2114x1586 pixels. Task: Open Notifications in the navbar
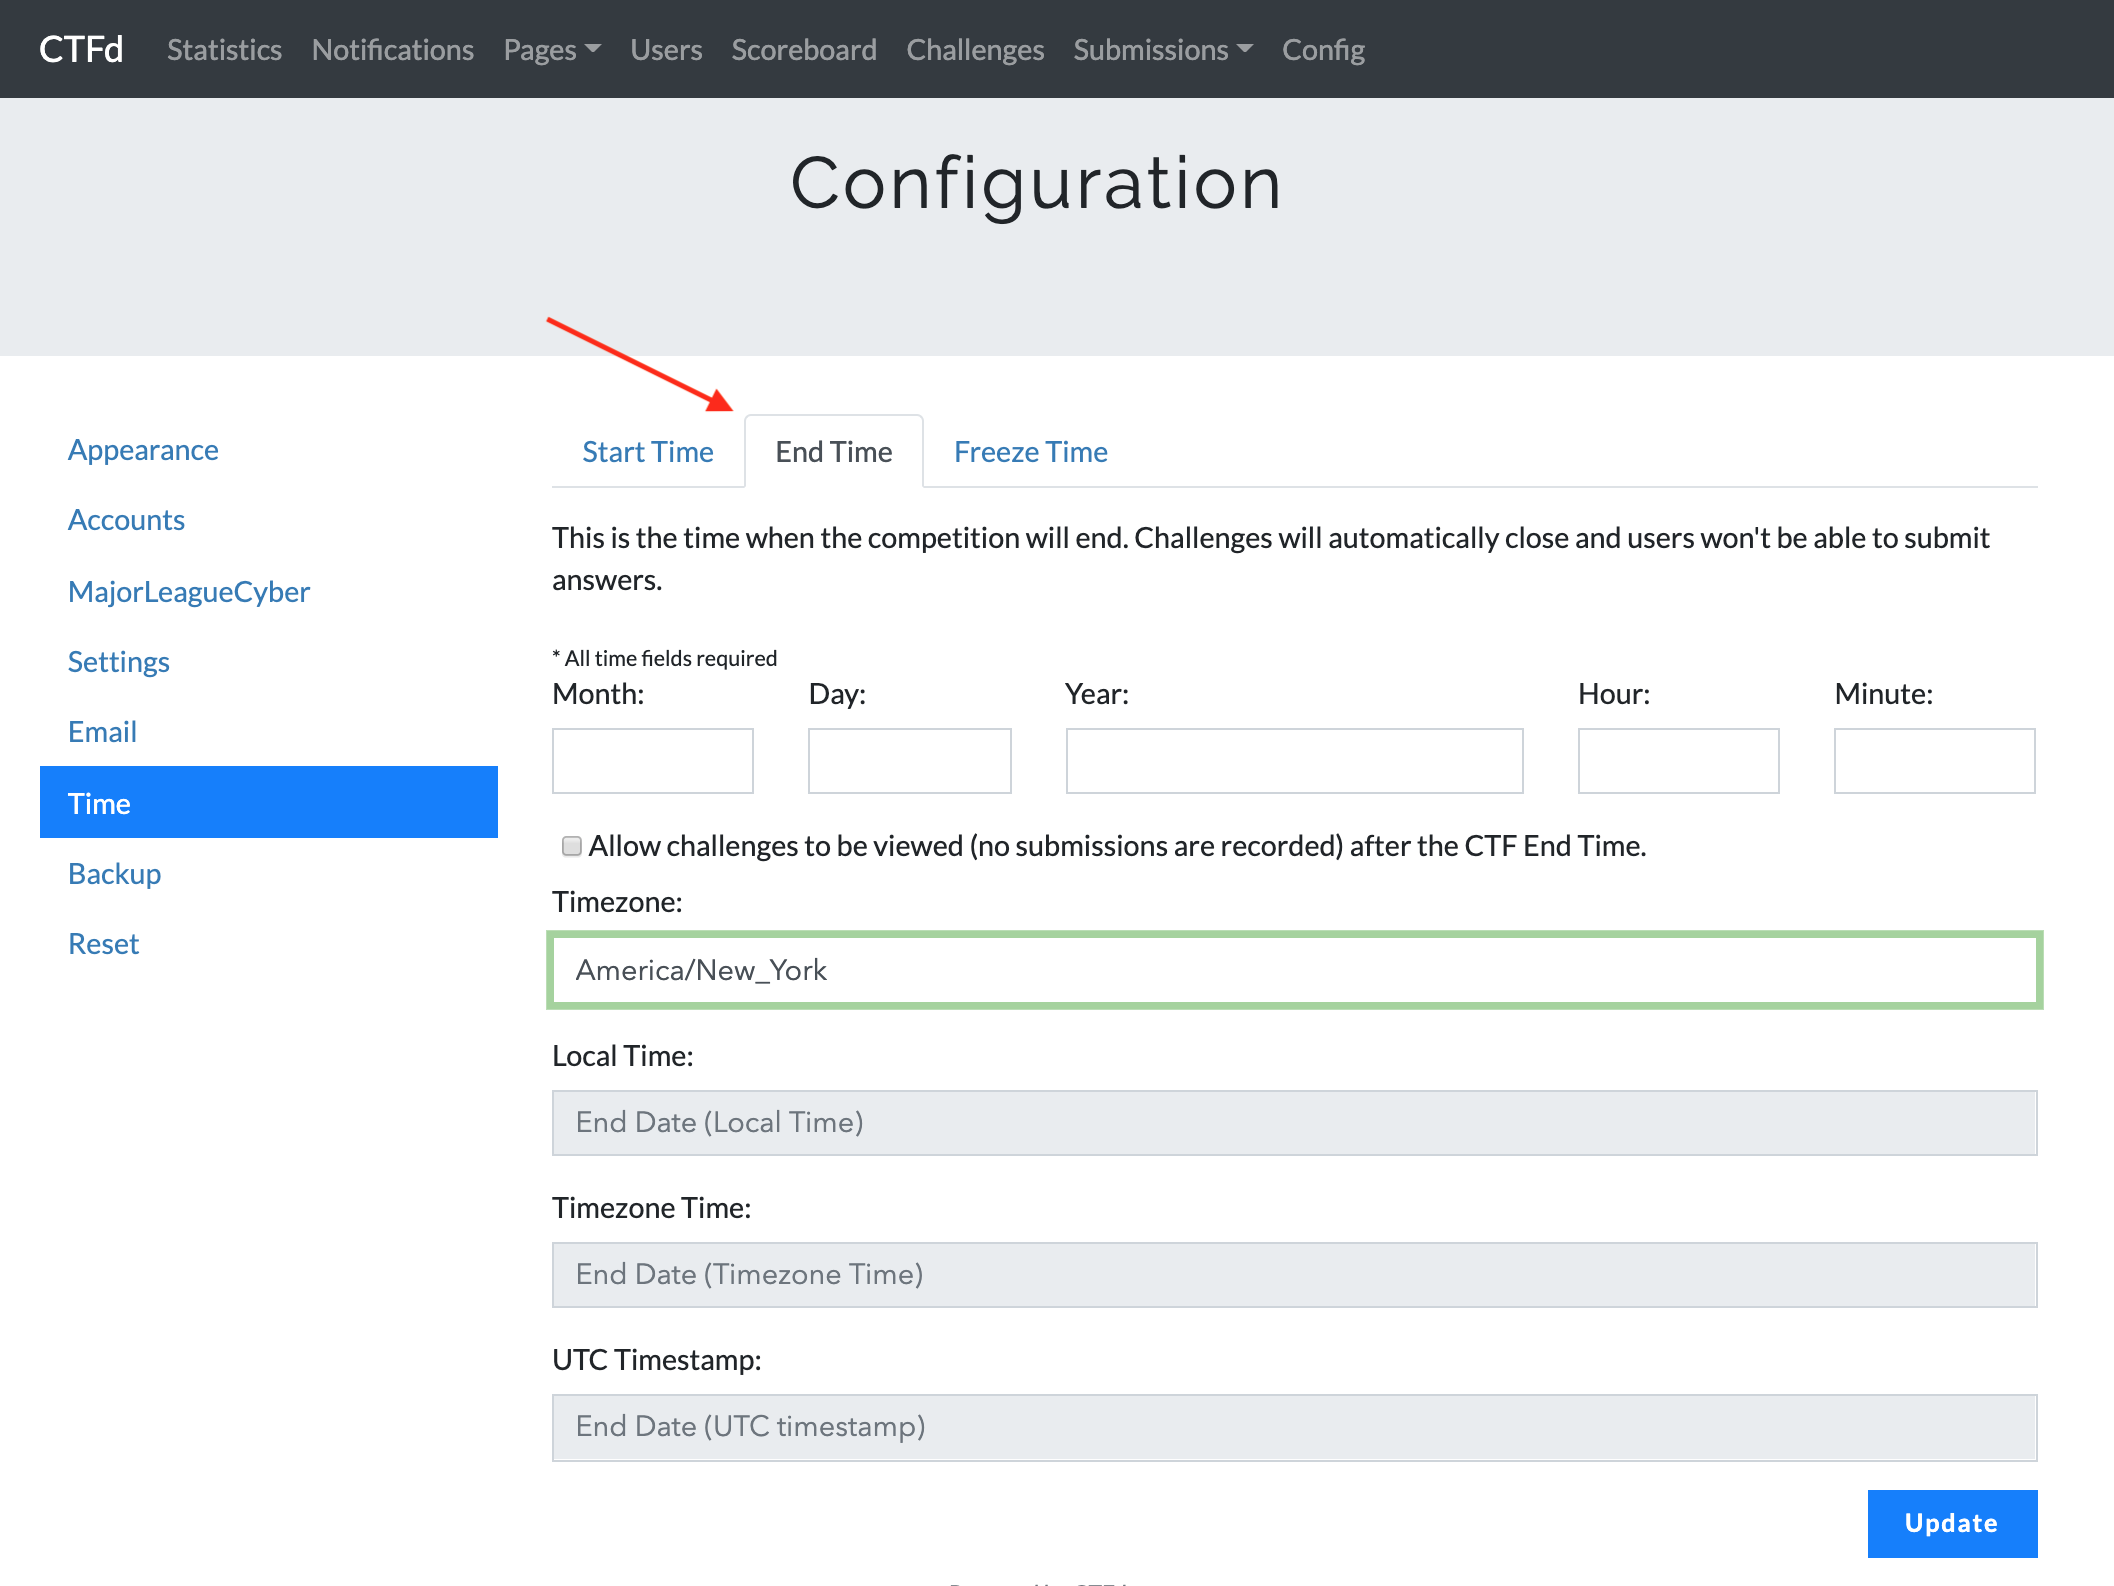click(392, 50)
